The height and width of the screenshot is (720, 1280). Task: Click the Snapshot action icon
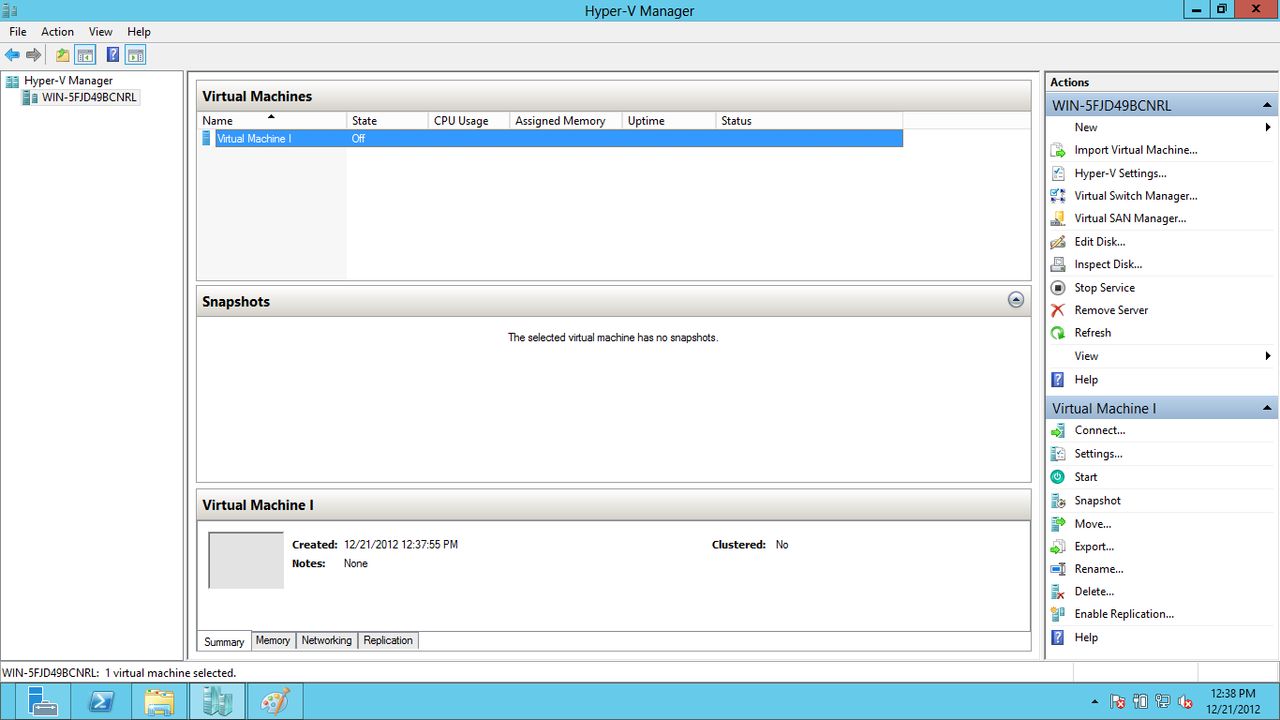click(x=1058, y=501)
